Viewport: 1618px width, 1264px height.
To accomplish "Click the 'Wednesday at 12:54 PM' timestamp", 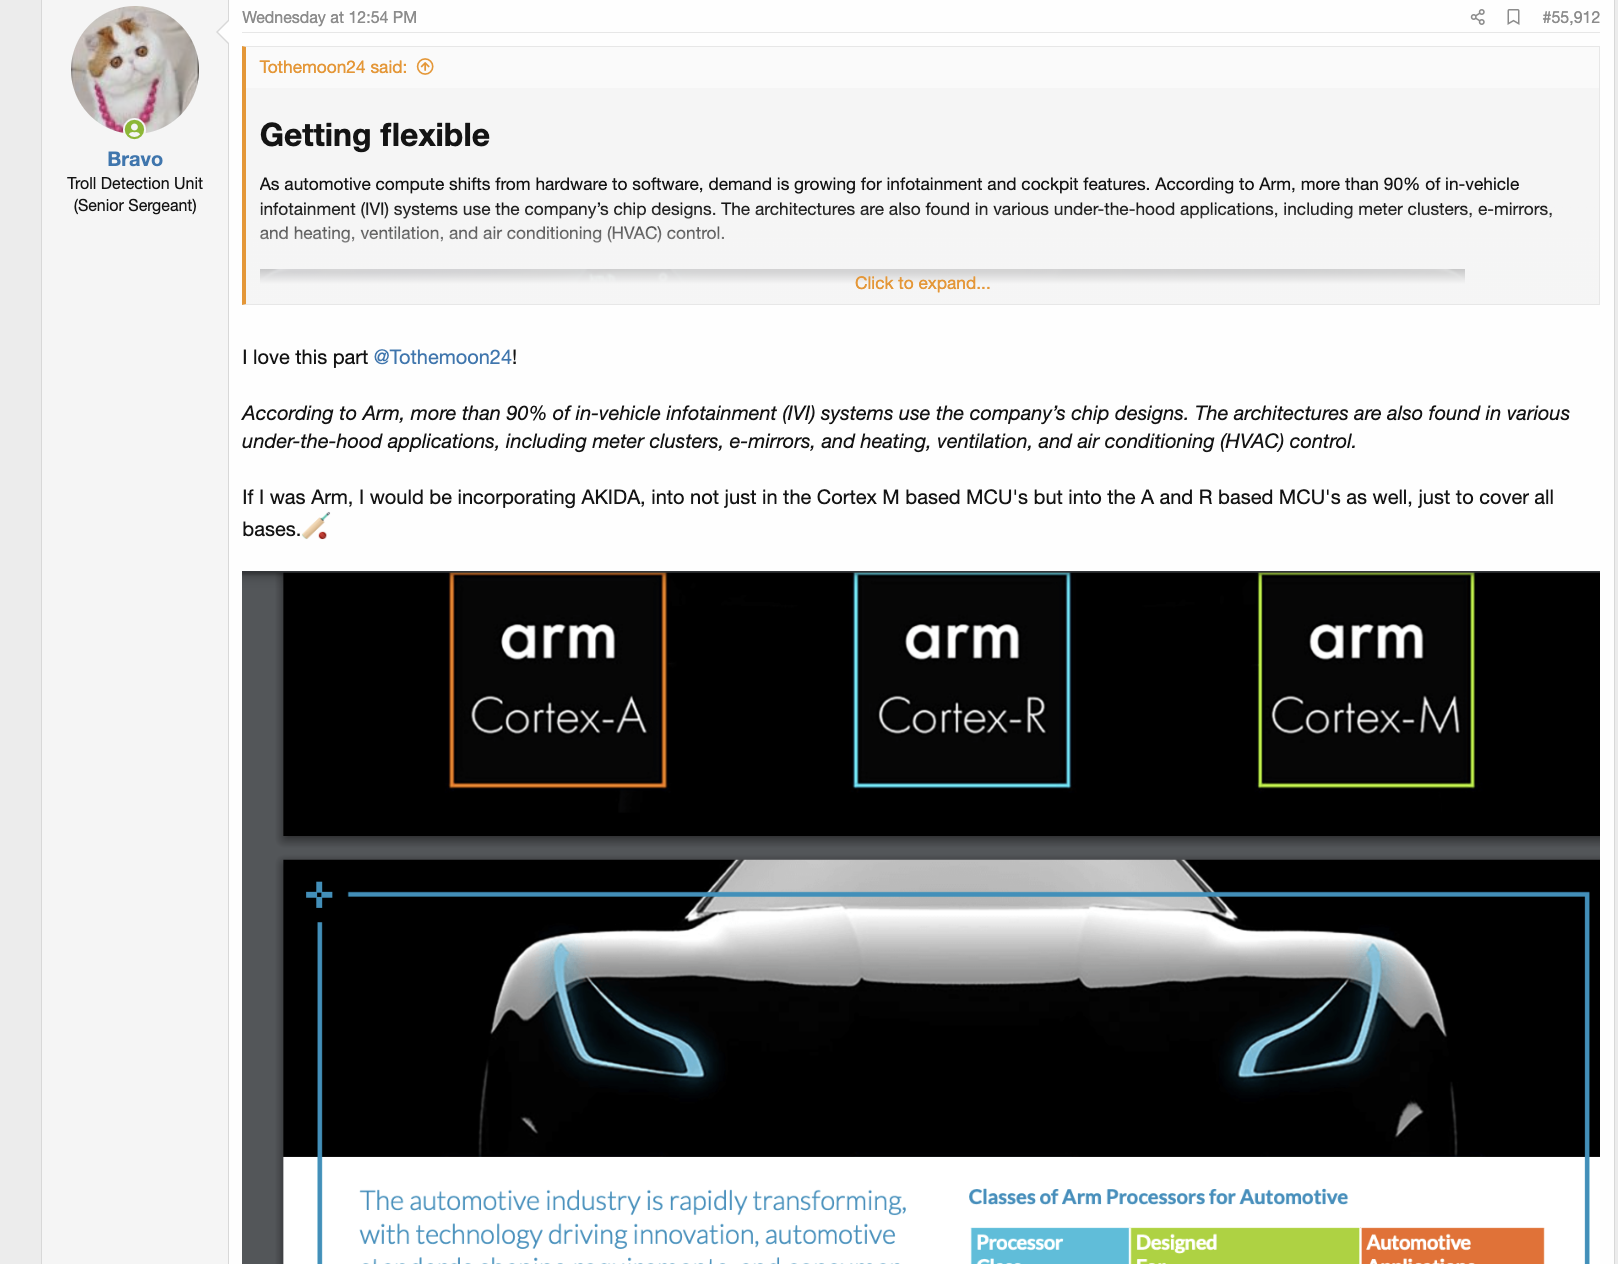I will (x=329, y=17).
